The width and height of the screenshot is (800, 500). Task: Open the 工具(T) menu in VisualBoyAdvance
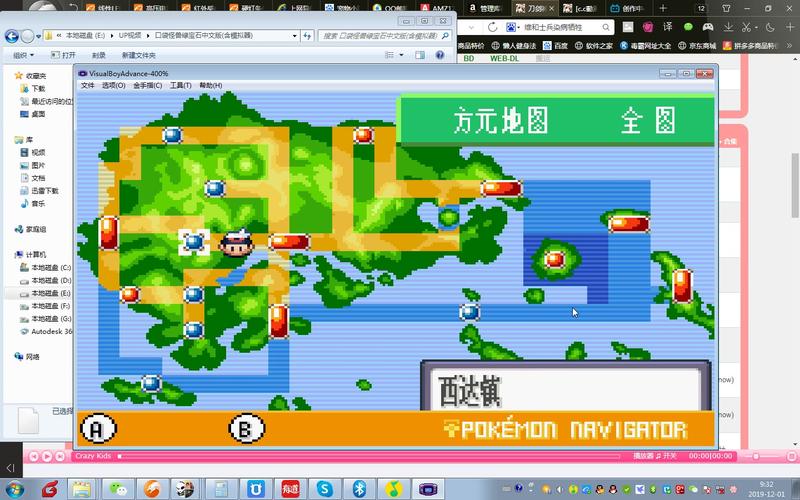click(x=181, y=85)
